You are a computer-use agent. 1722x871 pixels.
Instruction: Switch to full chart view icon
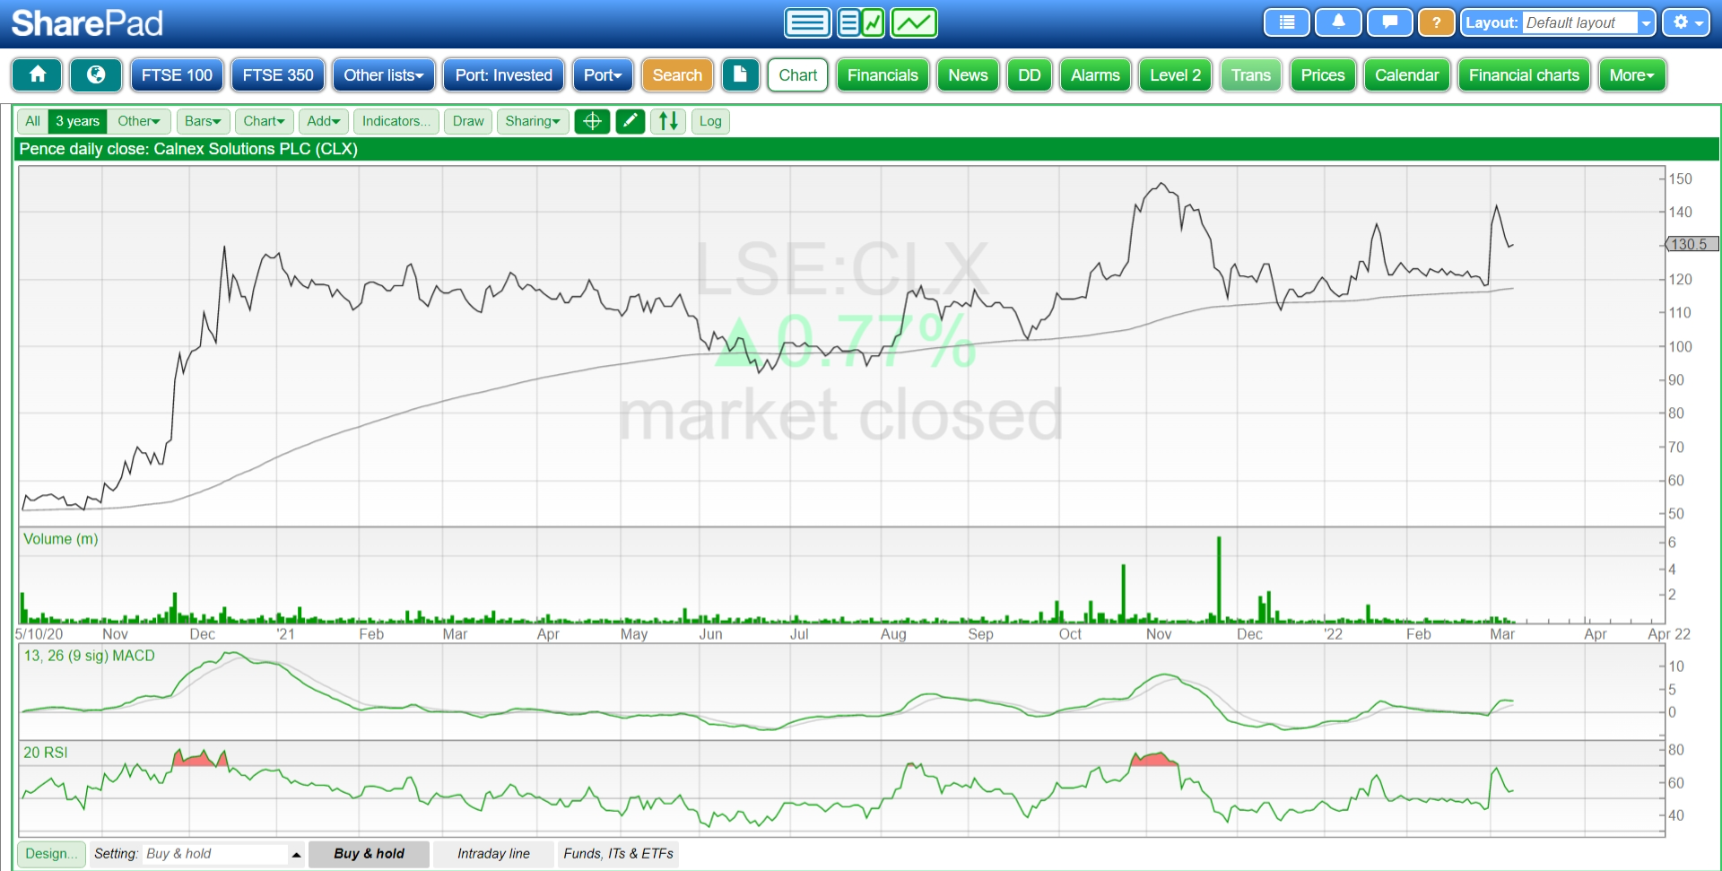click(914, 22)
